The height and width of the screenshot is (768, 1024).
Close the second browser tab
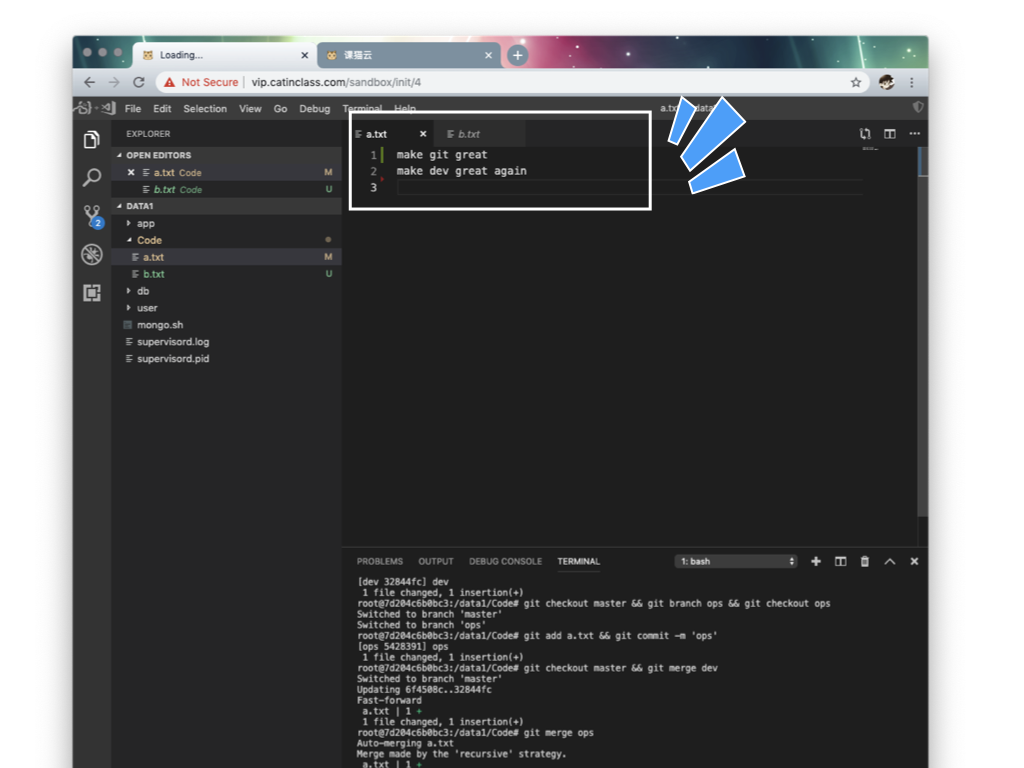488,56
